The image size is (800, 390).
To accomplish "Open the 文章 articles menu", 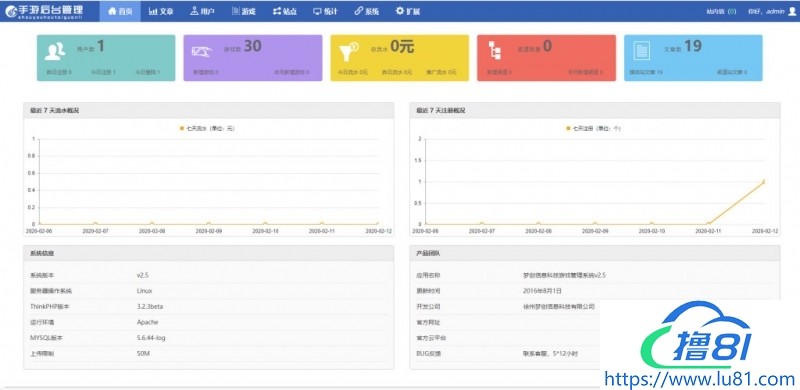I will pos(161,11).
